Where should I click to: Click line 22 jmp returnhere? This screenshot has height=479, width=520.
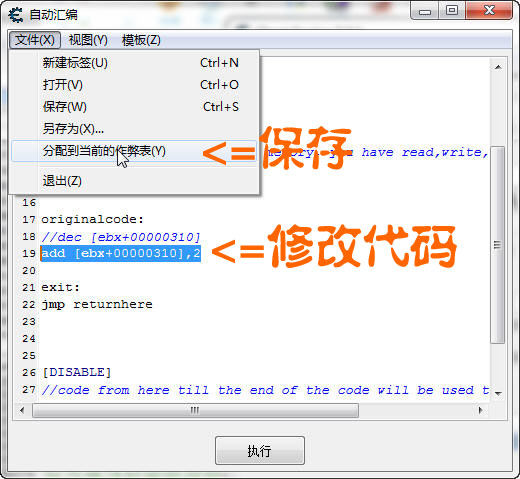point(97,304)
